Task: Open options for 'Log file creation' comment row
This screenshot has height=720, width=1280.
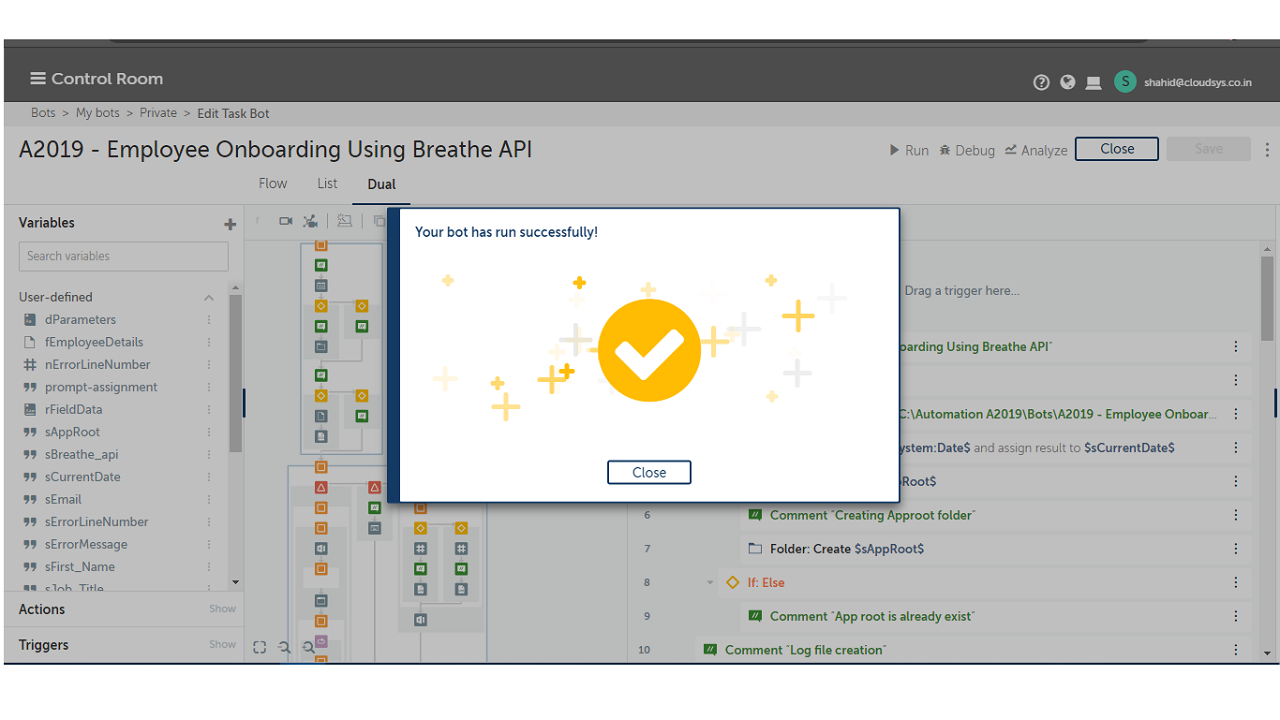Action: 1236,650
